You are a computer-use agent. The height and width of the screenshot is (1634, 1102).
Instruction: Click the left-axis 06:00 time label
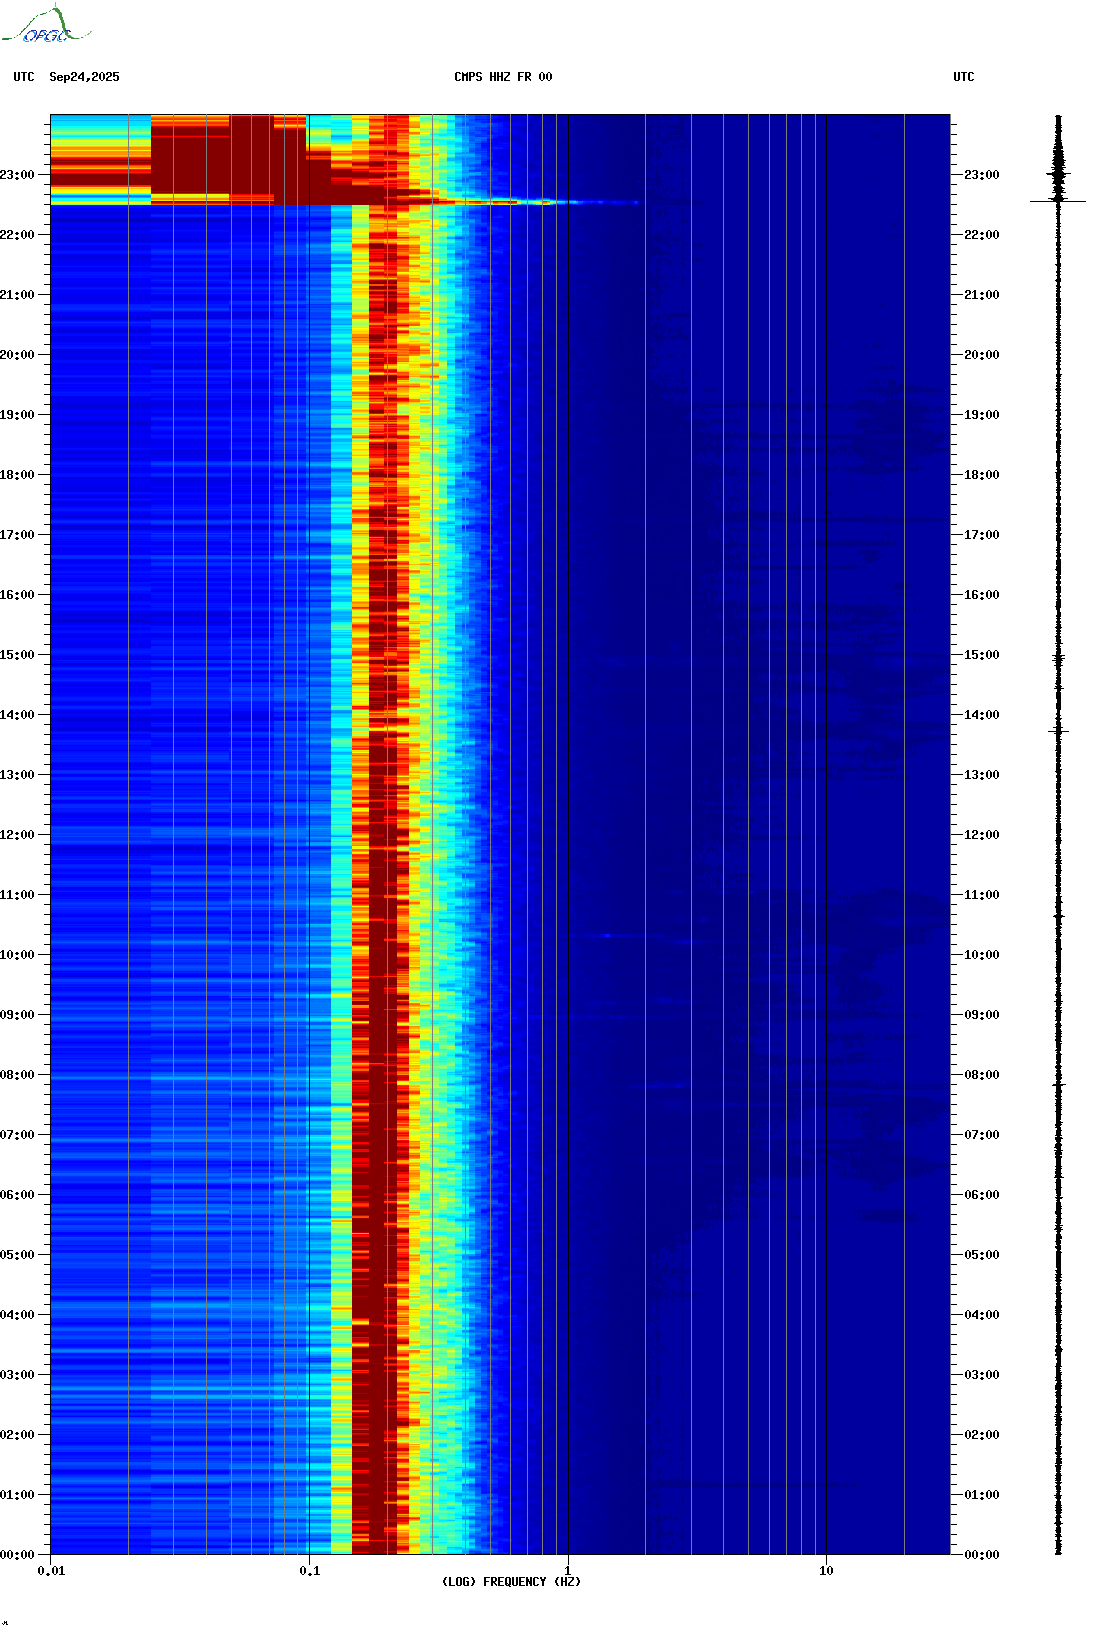click(17, 1195)
